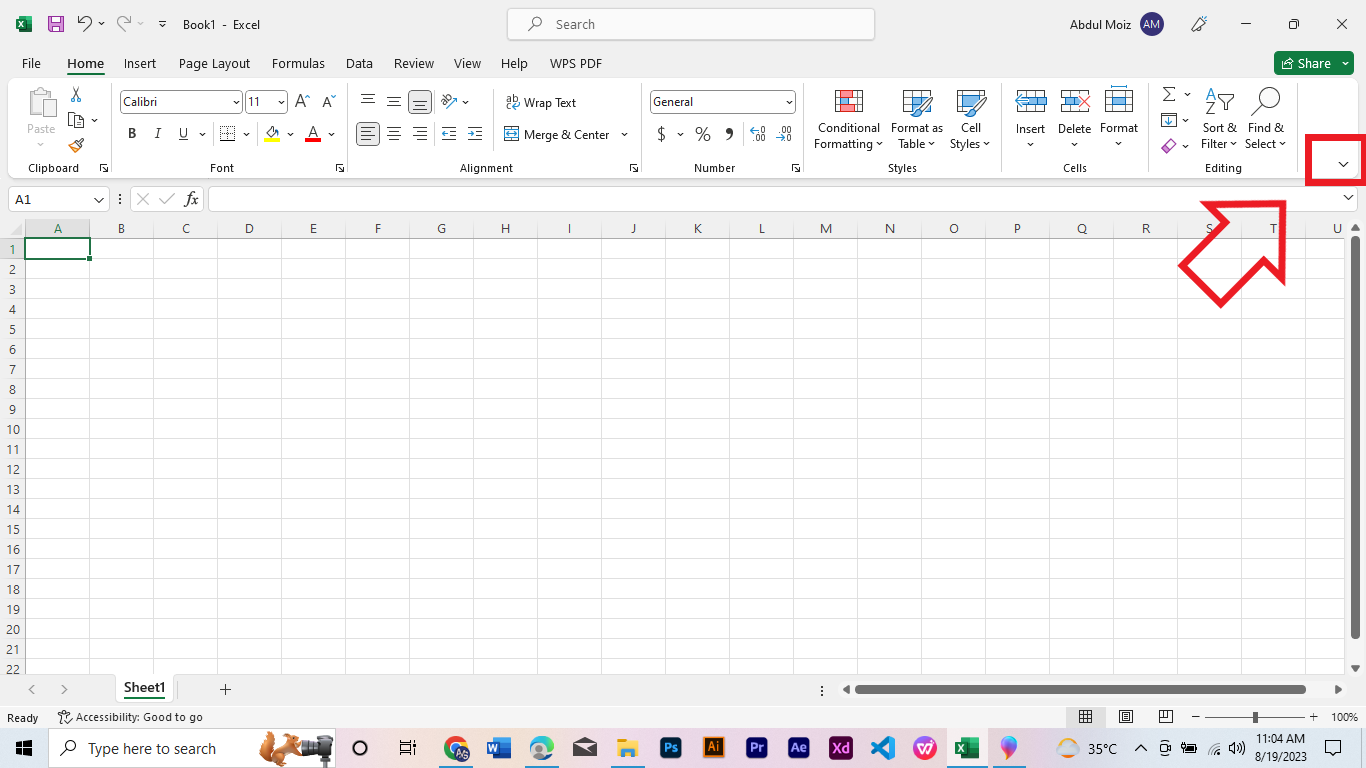This screenshot has height=768, width=1366.
Task: Switch to the Insert tab
Action: [140, 63]
